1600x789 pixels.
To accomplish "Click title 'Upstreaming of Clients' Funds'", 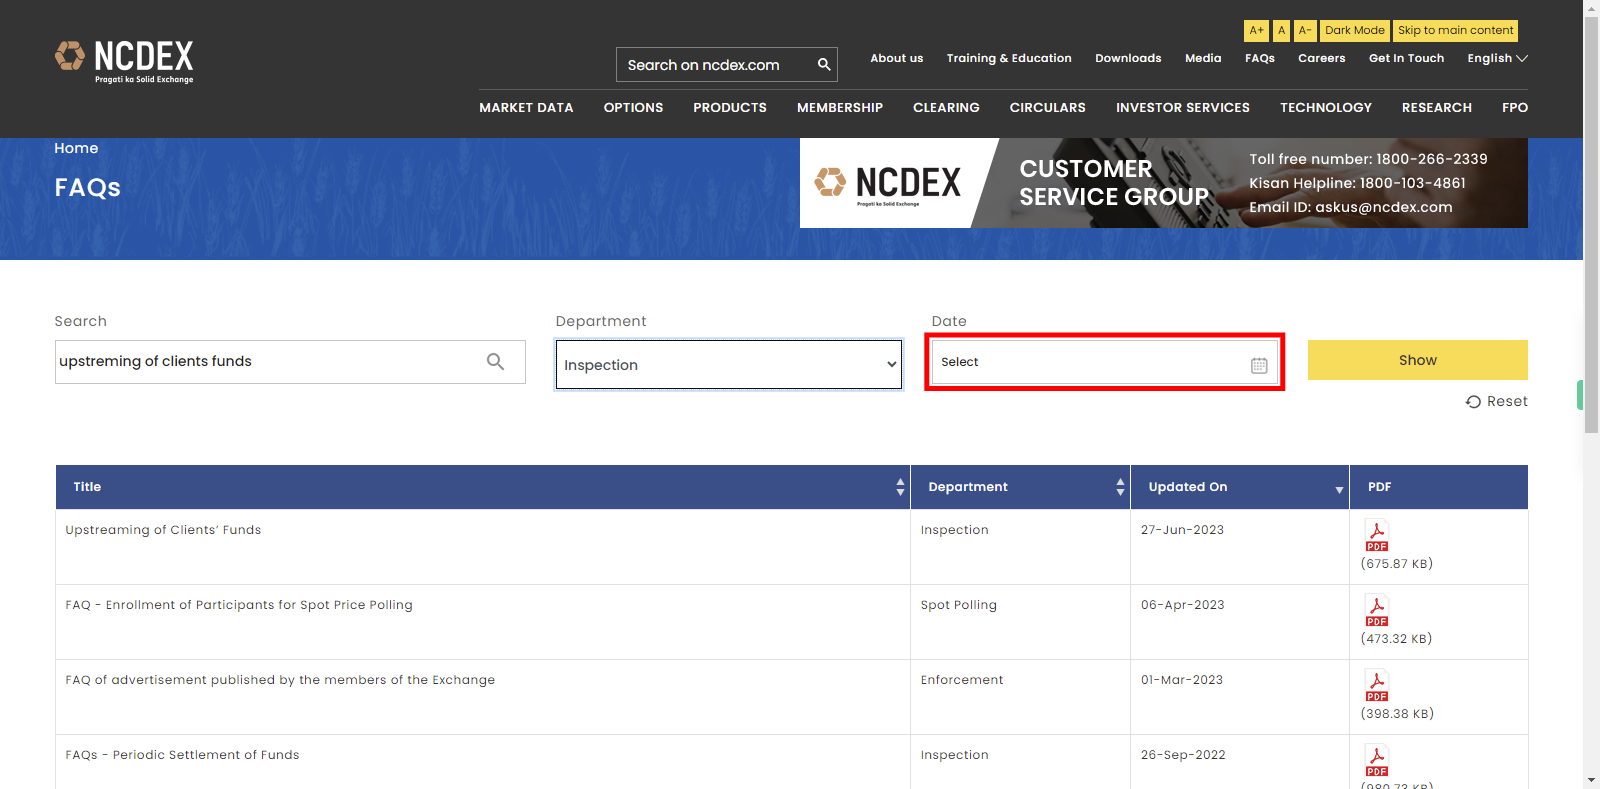I will (x=163, y=530).
